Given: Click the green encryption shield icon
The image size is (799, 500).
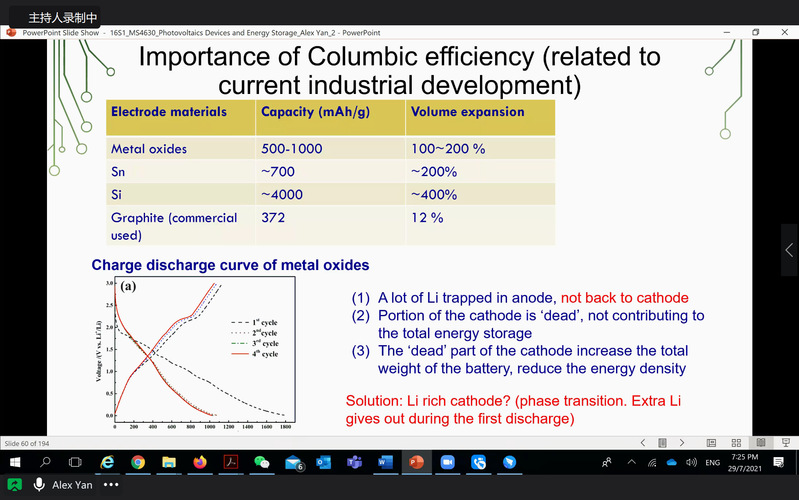Looking at the screenshot, I should pyautogui.click(x=15, y=484).
